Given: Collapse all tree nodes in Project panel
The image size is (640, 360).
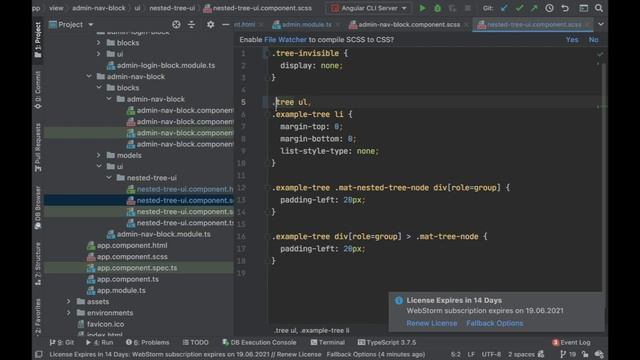Looking at the screenshot, I should [x=191, y=24].
